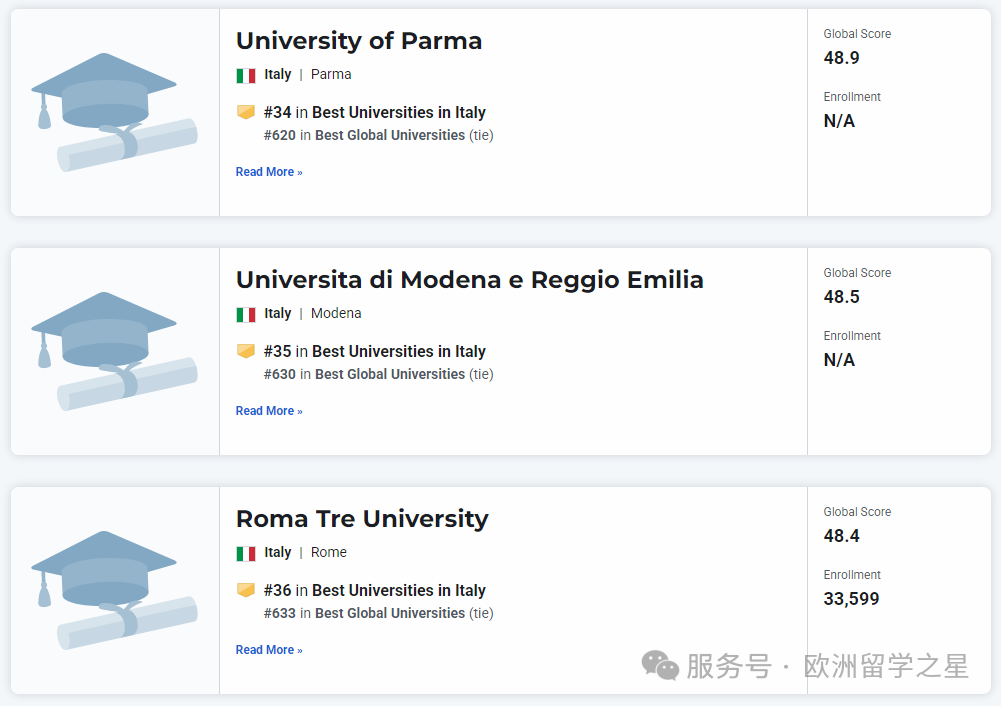Click the Modena e Reggio Emilia graduation cap image

[x=114, y=351]
